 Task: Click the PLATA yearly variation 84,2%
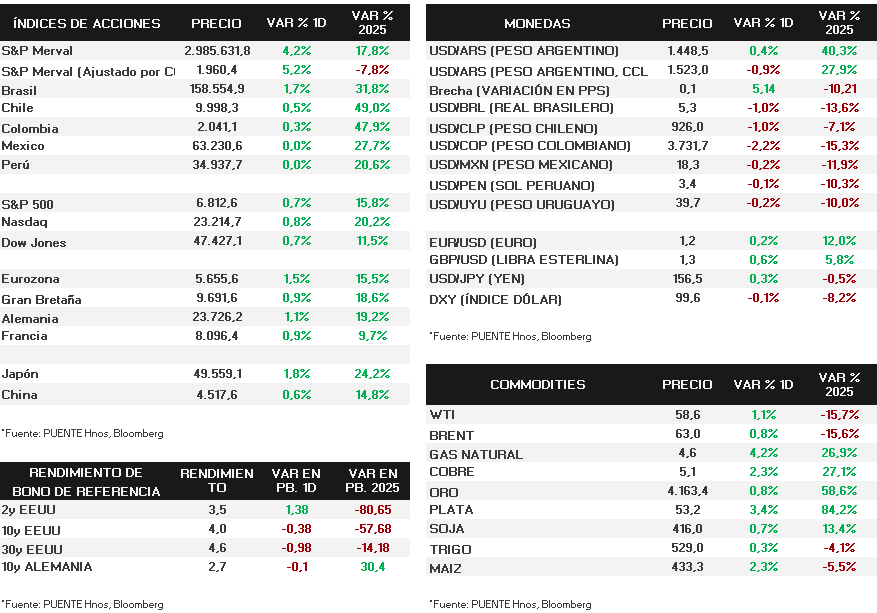[837, 510]
